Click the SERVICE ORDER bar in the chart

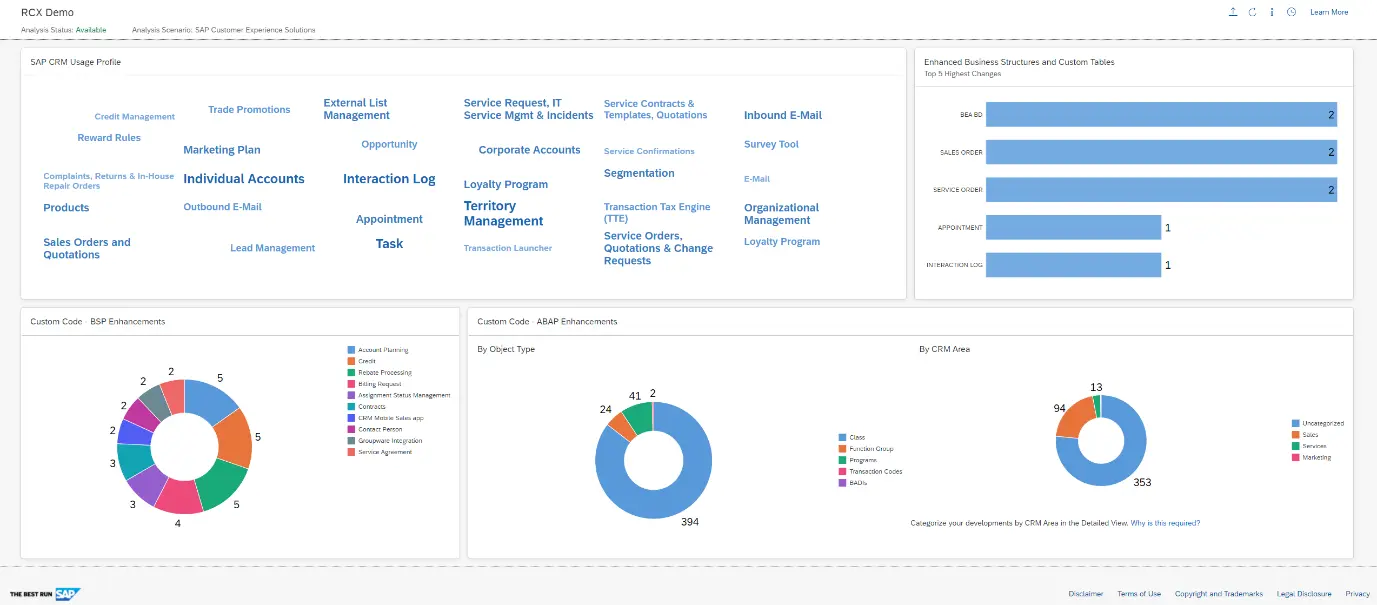click(1161, 190)
